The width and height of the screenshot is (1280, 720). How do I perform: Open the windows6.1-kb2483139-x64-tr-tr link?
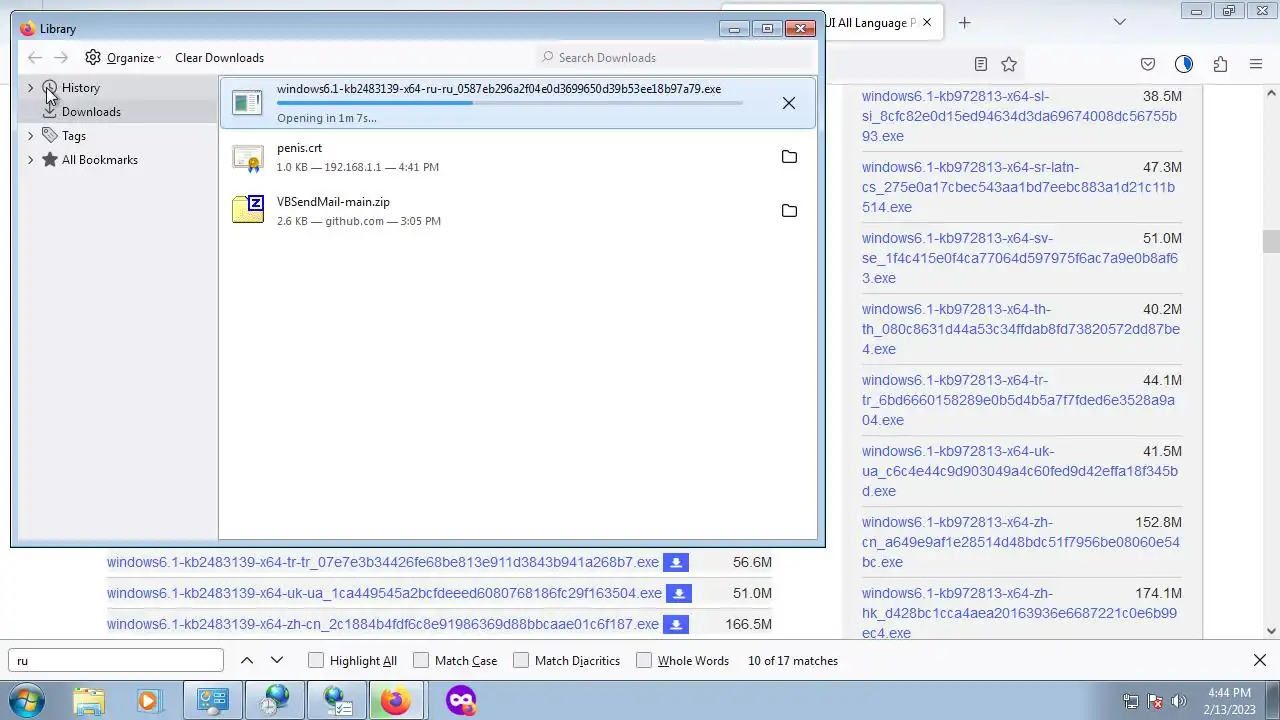pos(383,562)
